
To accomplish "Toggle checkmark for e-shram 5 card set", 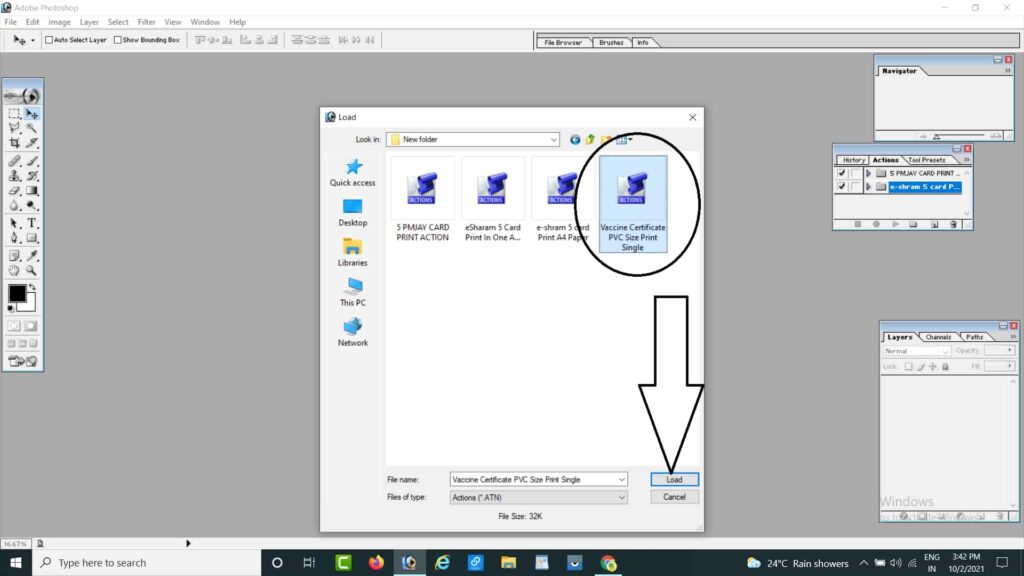I will pyautogui.click(x=841, y=187).
